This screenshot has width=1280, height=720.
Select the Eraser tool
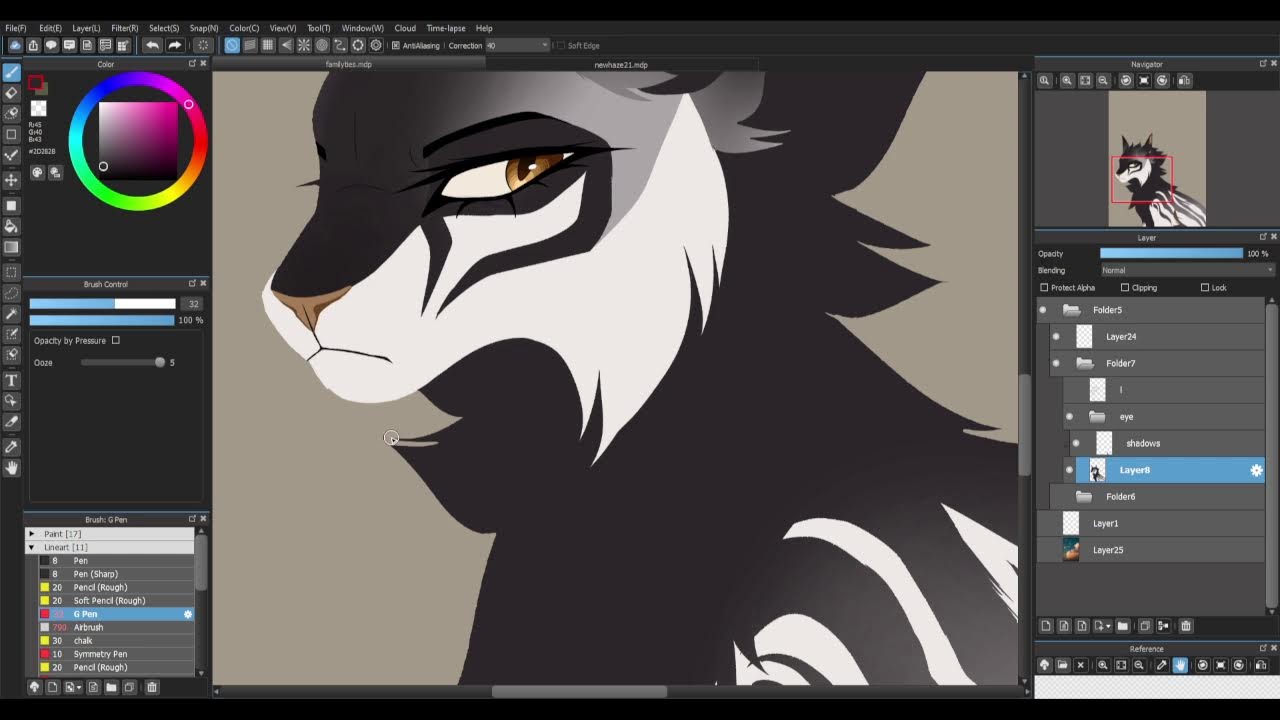pos(12,93)
